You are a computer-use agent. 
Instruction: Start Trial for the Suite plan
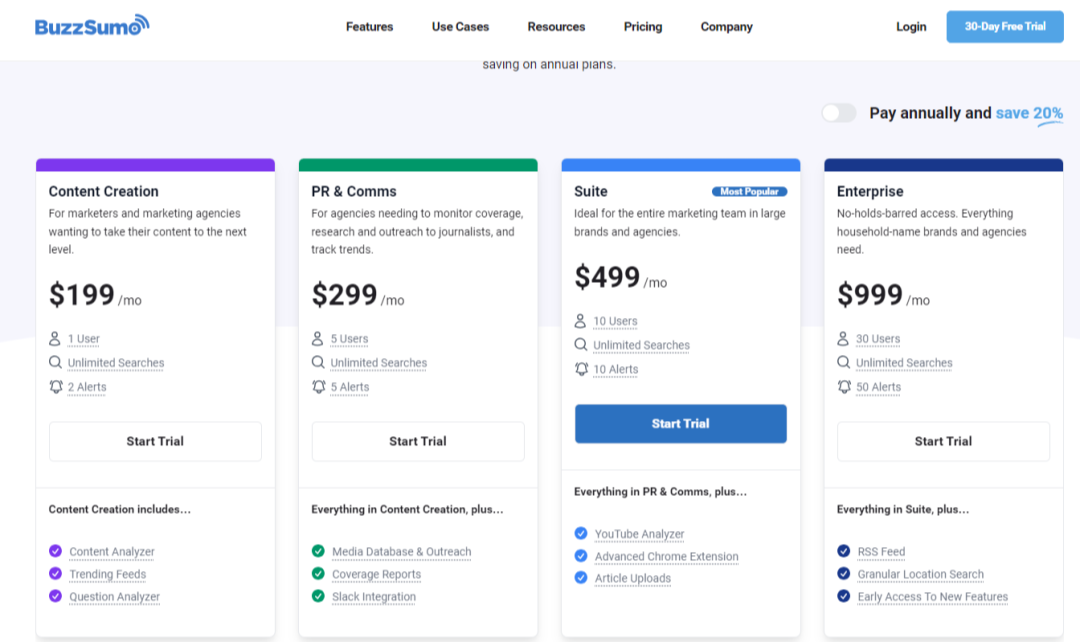(681, 424)
